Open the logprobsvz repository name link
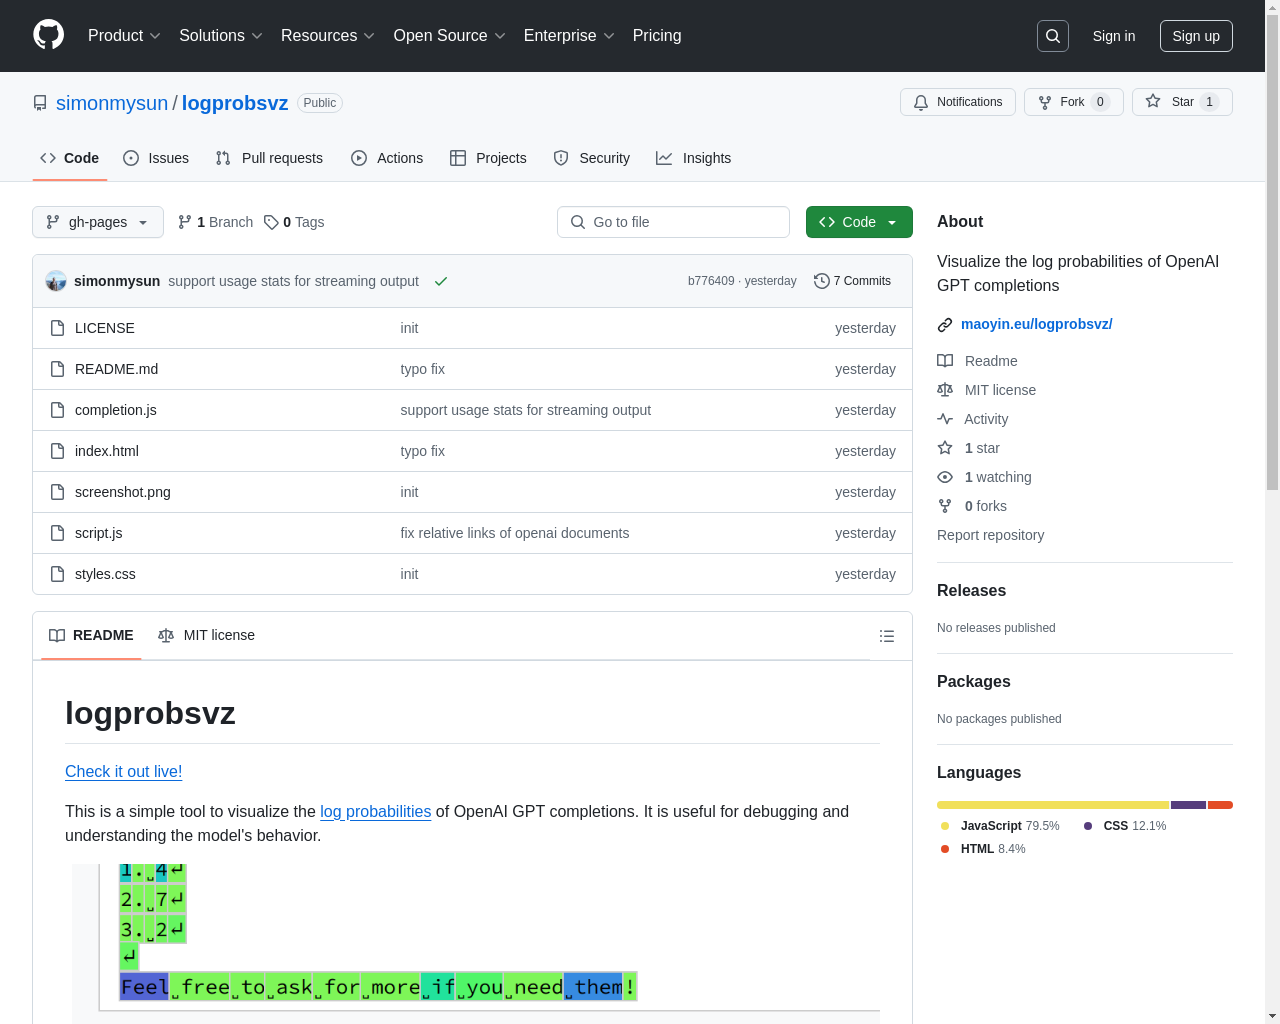 [x=235, y=103]
